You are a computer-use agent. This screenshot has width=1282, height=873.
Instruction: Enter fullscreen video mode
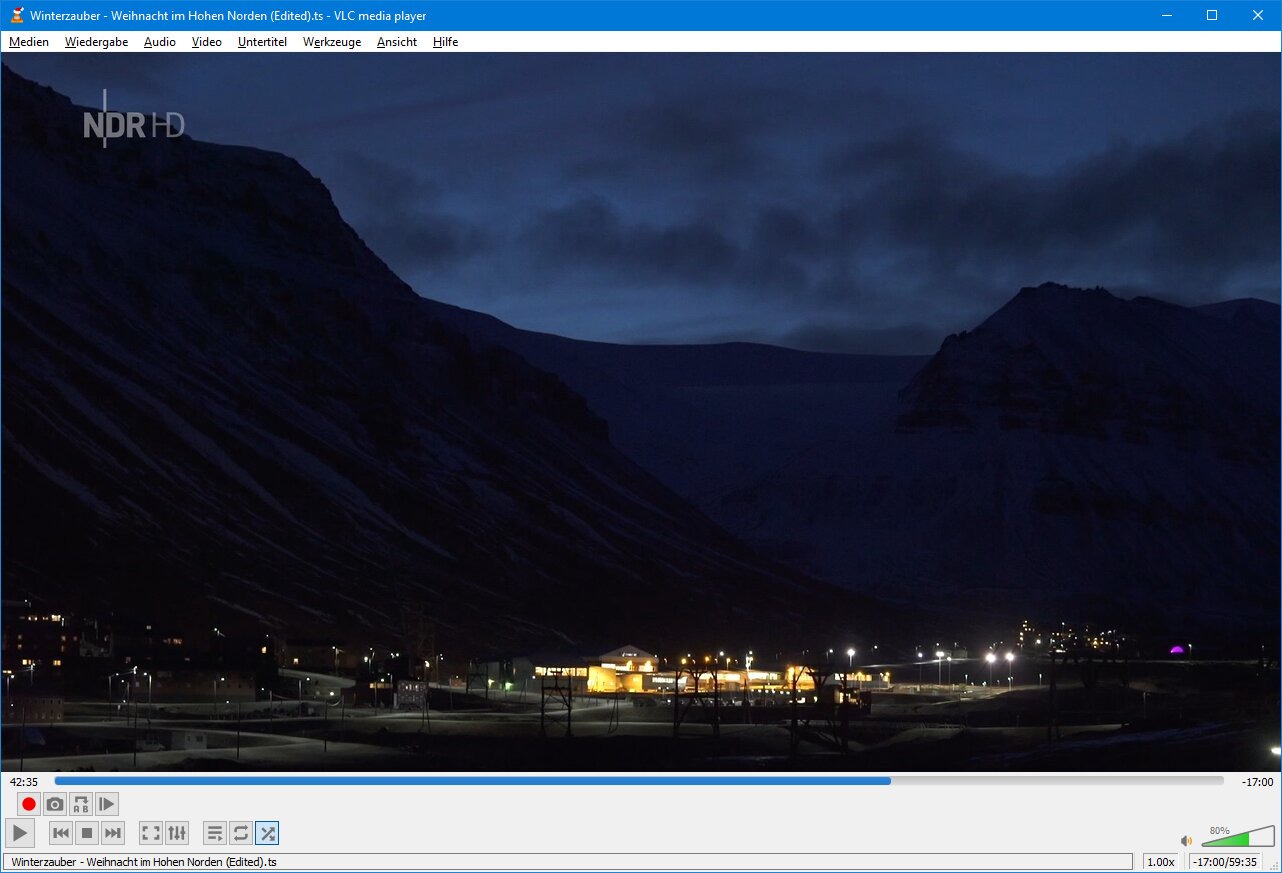151,833
